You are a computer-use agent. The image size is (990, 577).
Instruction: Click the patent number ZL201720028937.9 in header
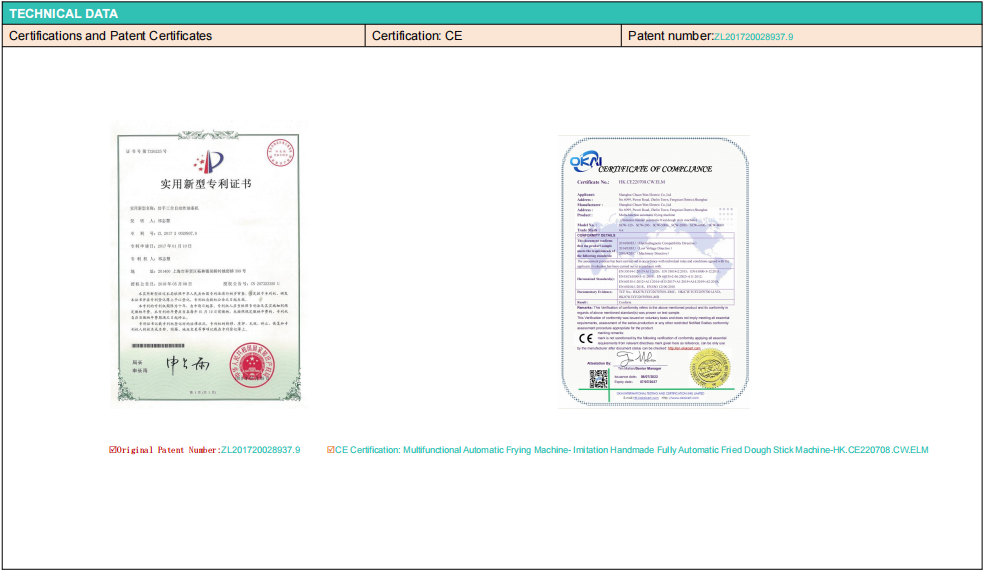pos(752,37)
